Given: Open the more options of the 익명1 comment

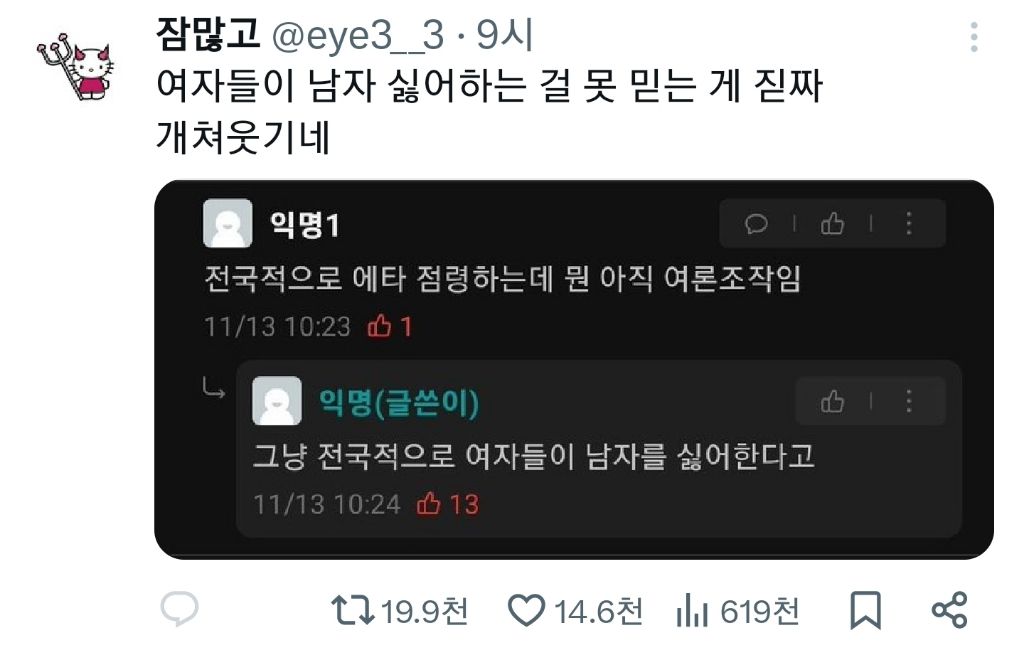Looking at the screenshot, I should tap(909, 224).
